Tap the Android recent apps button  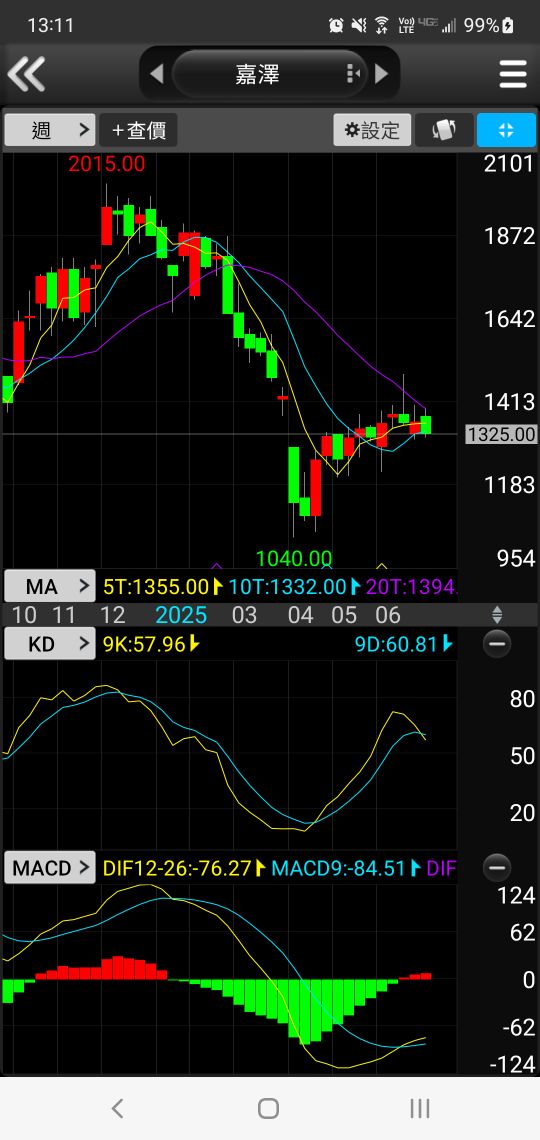(x=420, y=1109)
